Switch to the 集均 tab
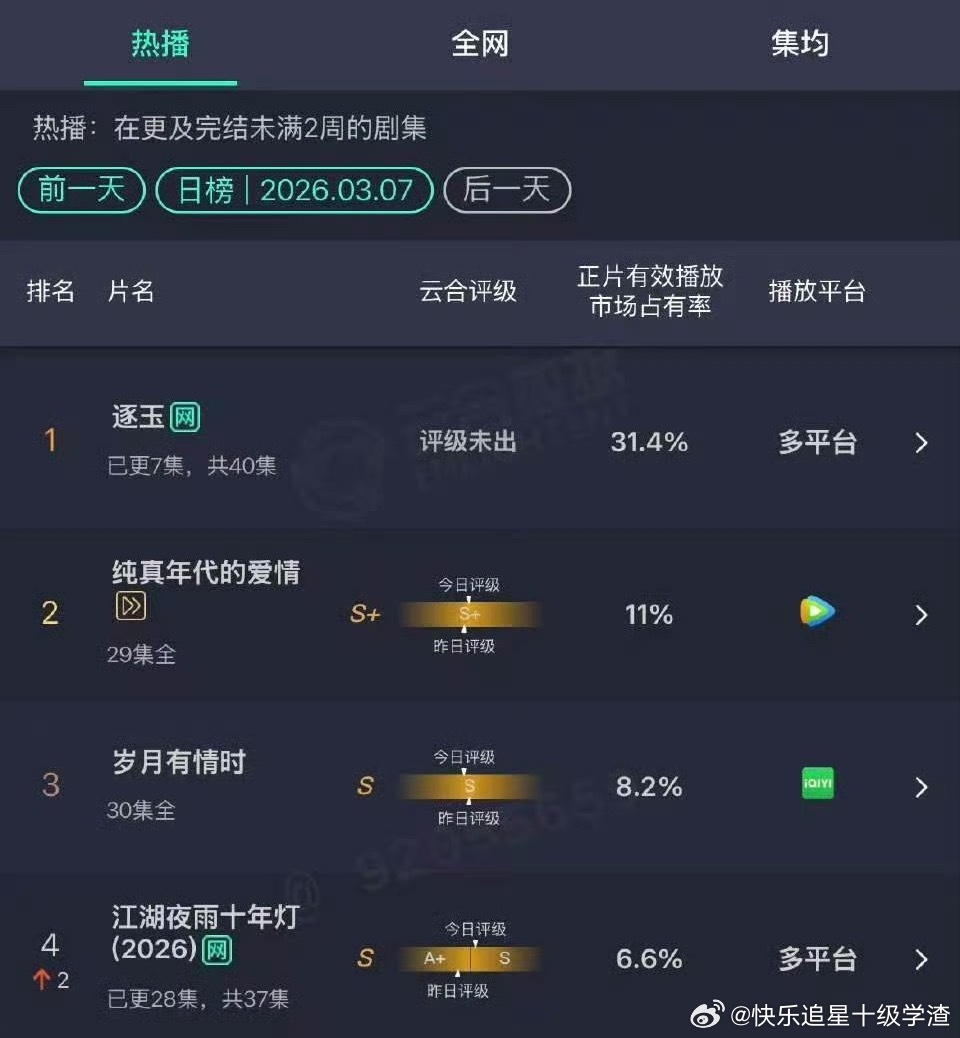The height and width of the screenshot is (1038, 960). (x=800, y=44)
